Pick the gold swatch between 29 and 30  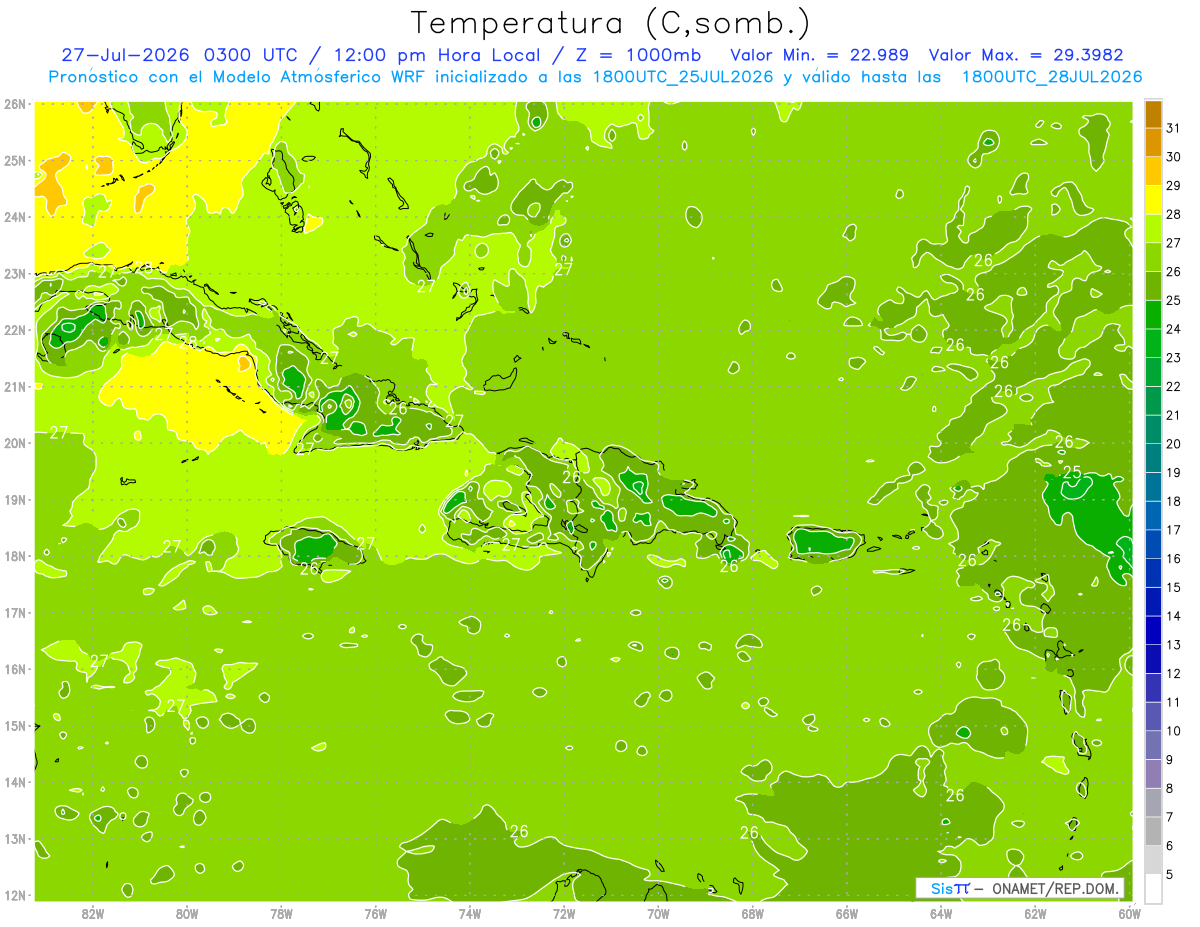click(x=1154, y=171)
